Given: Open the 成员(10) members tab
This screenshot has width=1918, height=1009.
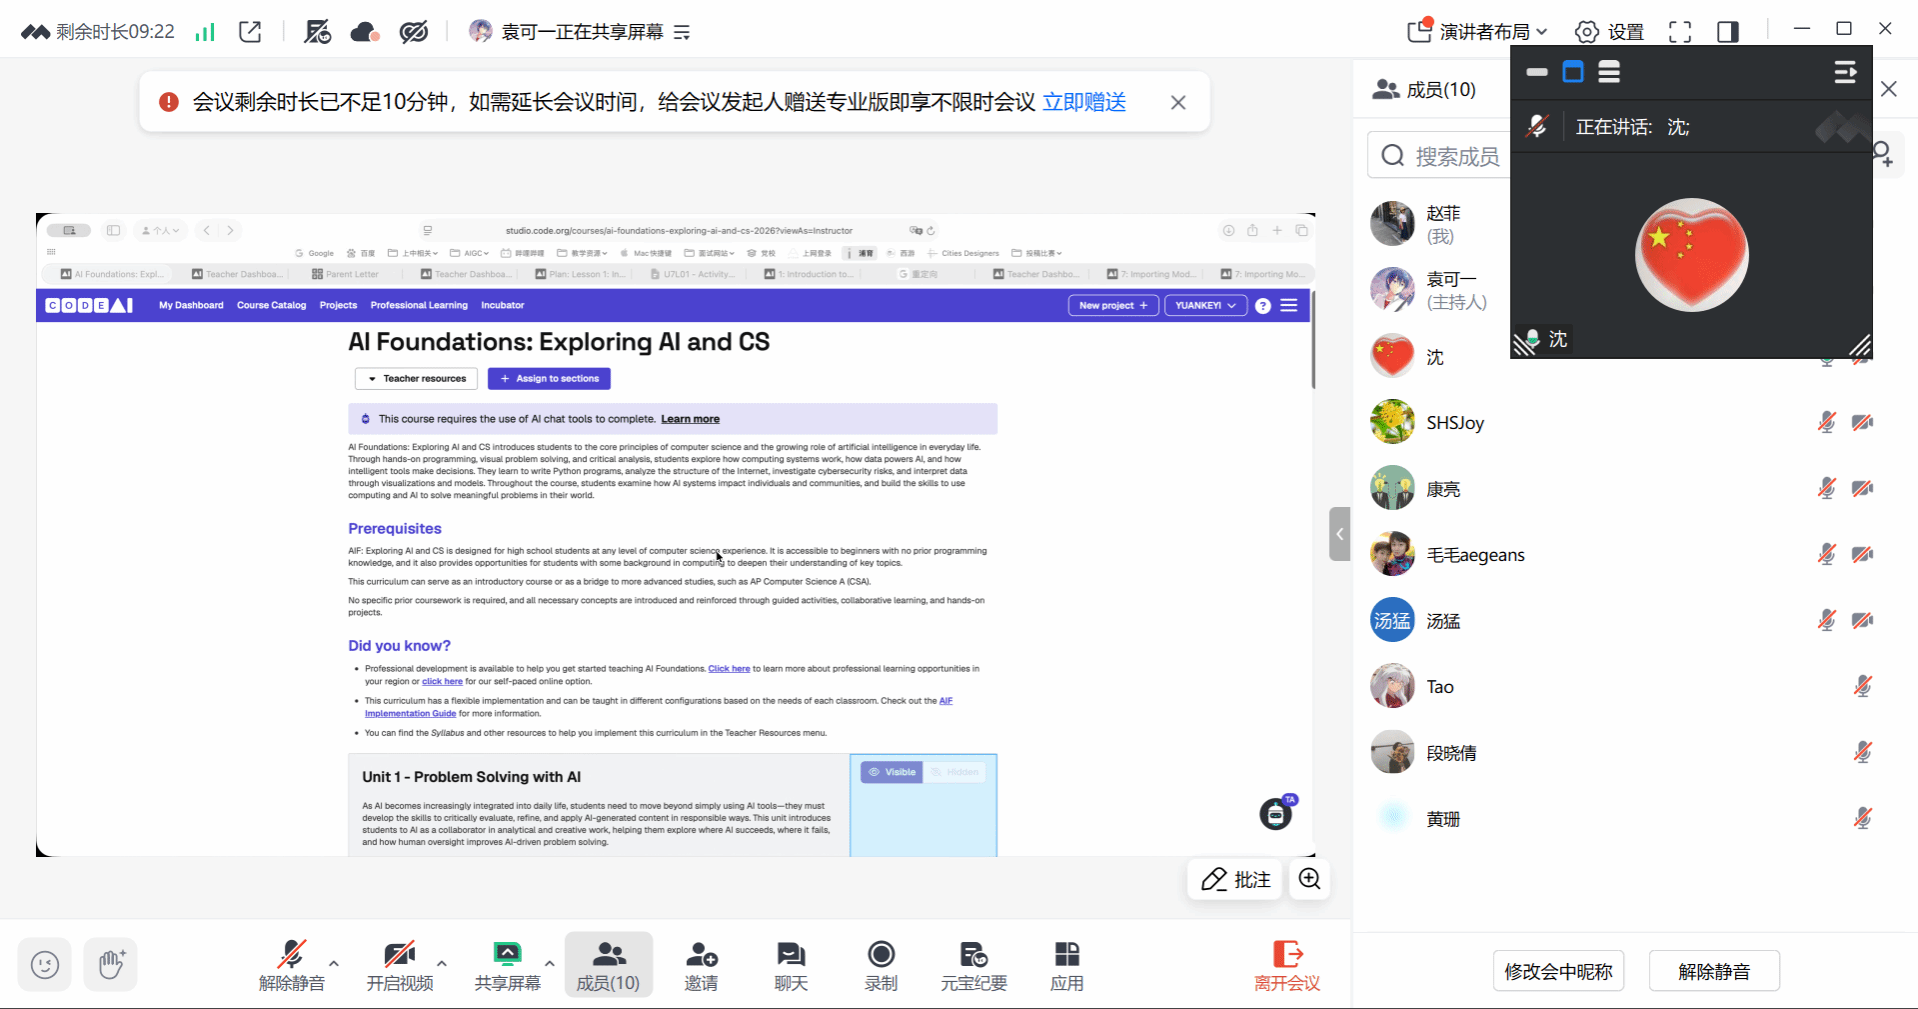Looking at the screenshot, I should [608, 966].
